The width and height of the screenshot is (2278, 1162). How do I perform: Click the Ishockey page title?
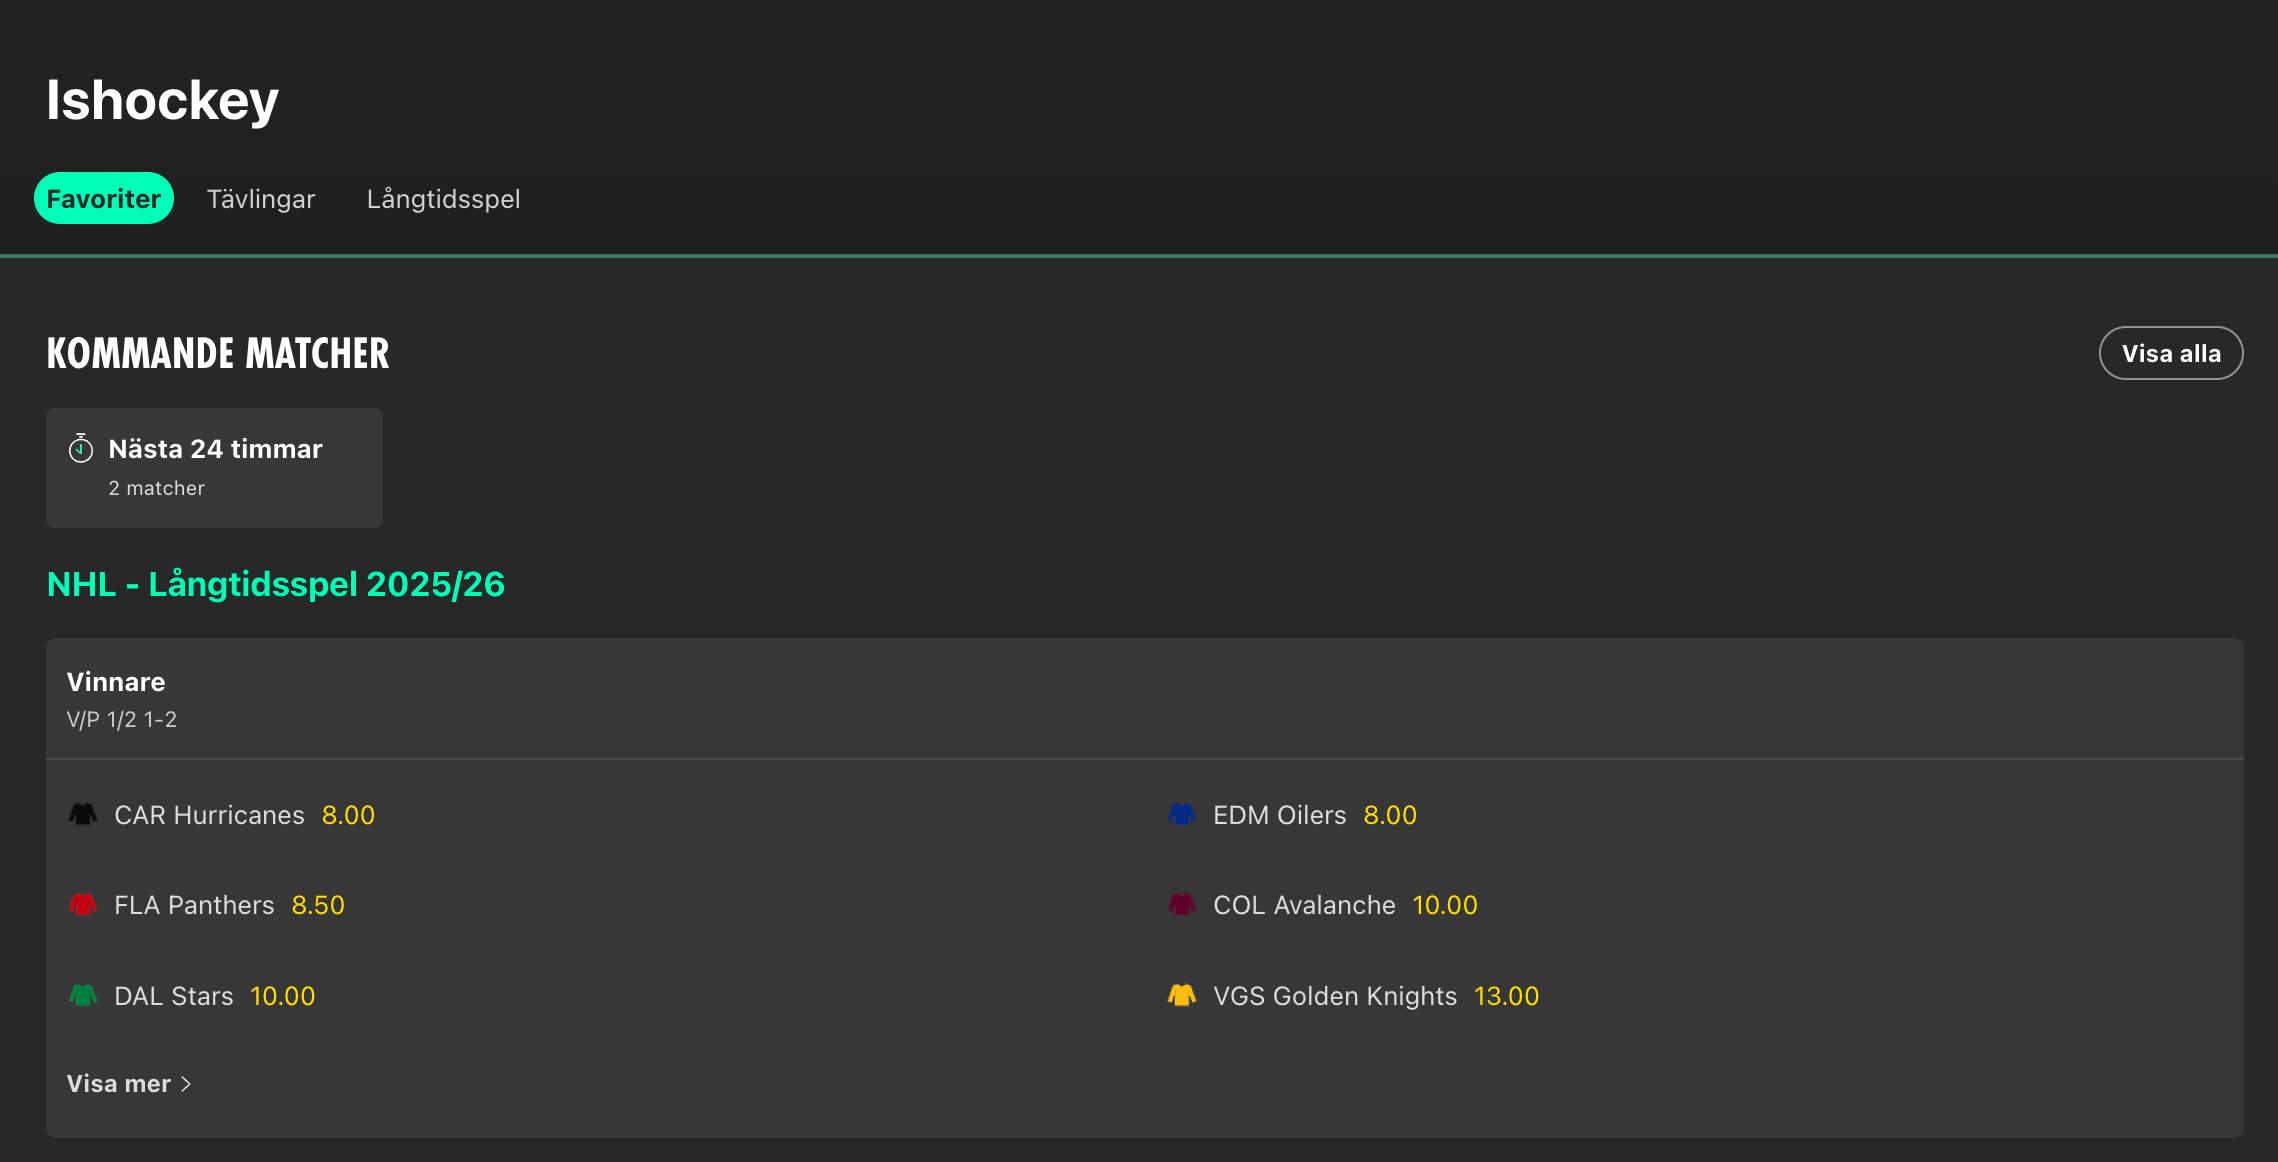pos(162,100)
